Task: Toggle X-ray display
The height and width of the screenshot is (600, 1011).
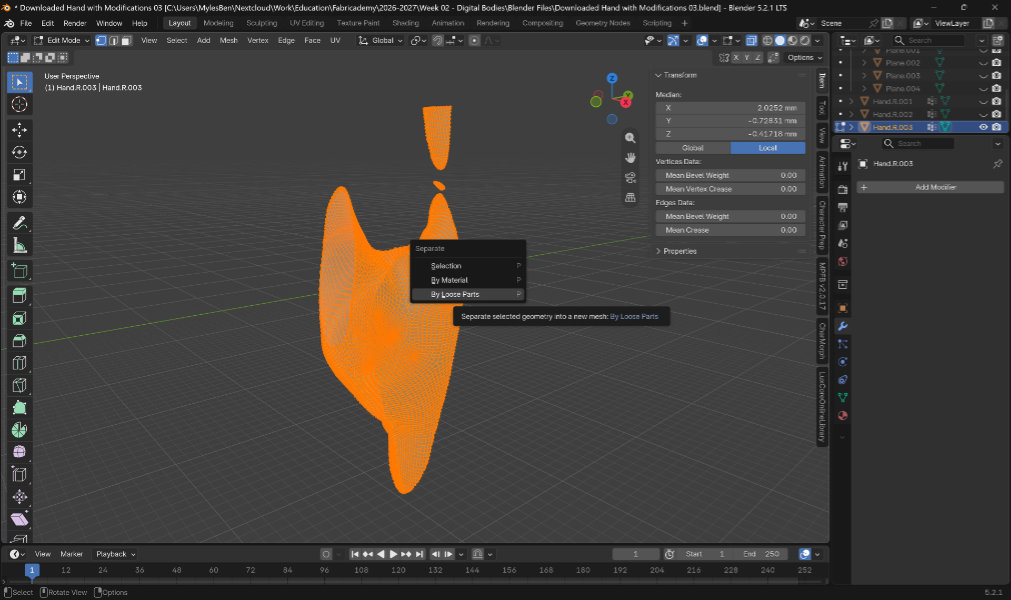Action: click(751, 40)
